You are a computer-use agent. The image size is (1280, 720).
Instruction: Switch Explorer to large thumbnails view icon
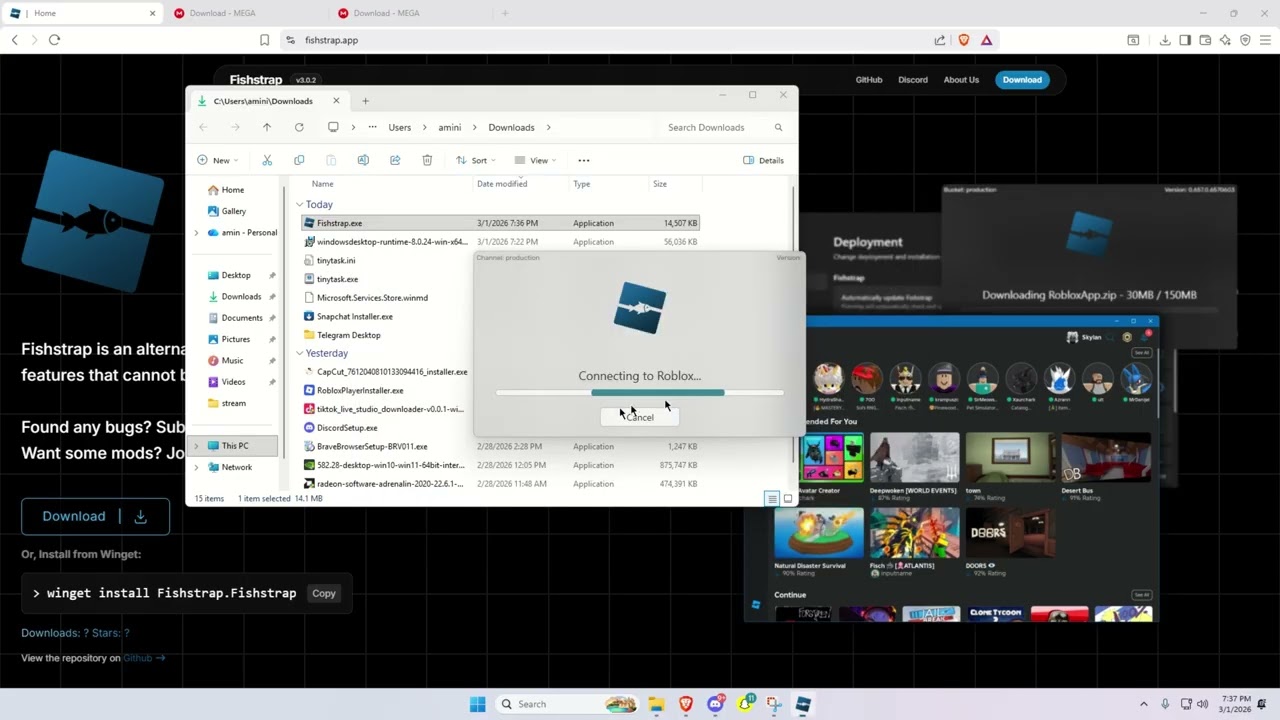(788, 498)
